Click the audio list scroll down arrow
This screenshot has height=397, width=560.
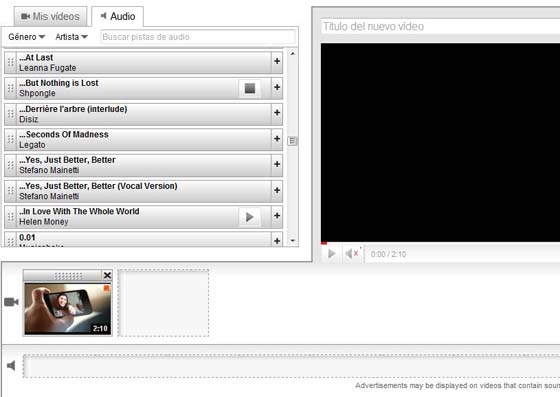click(x=292, y=241)
